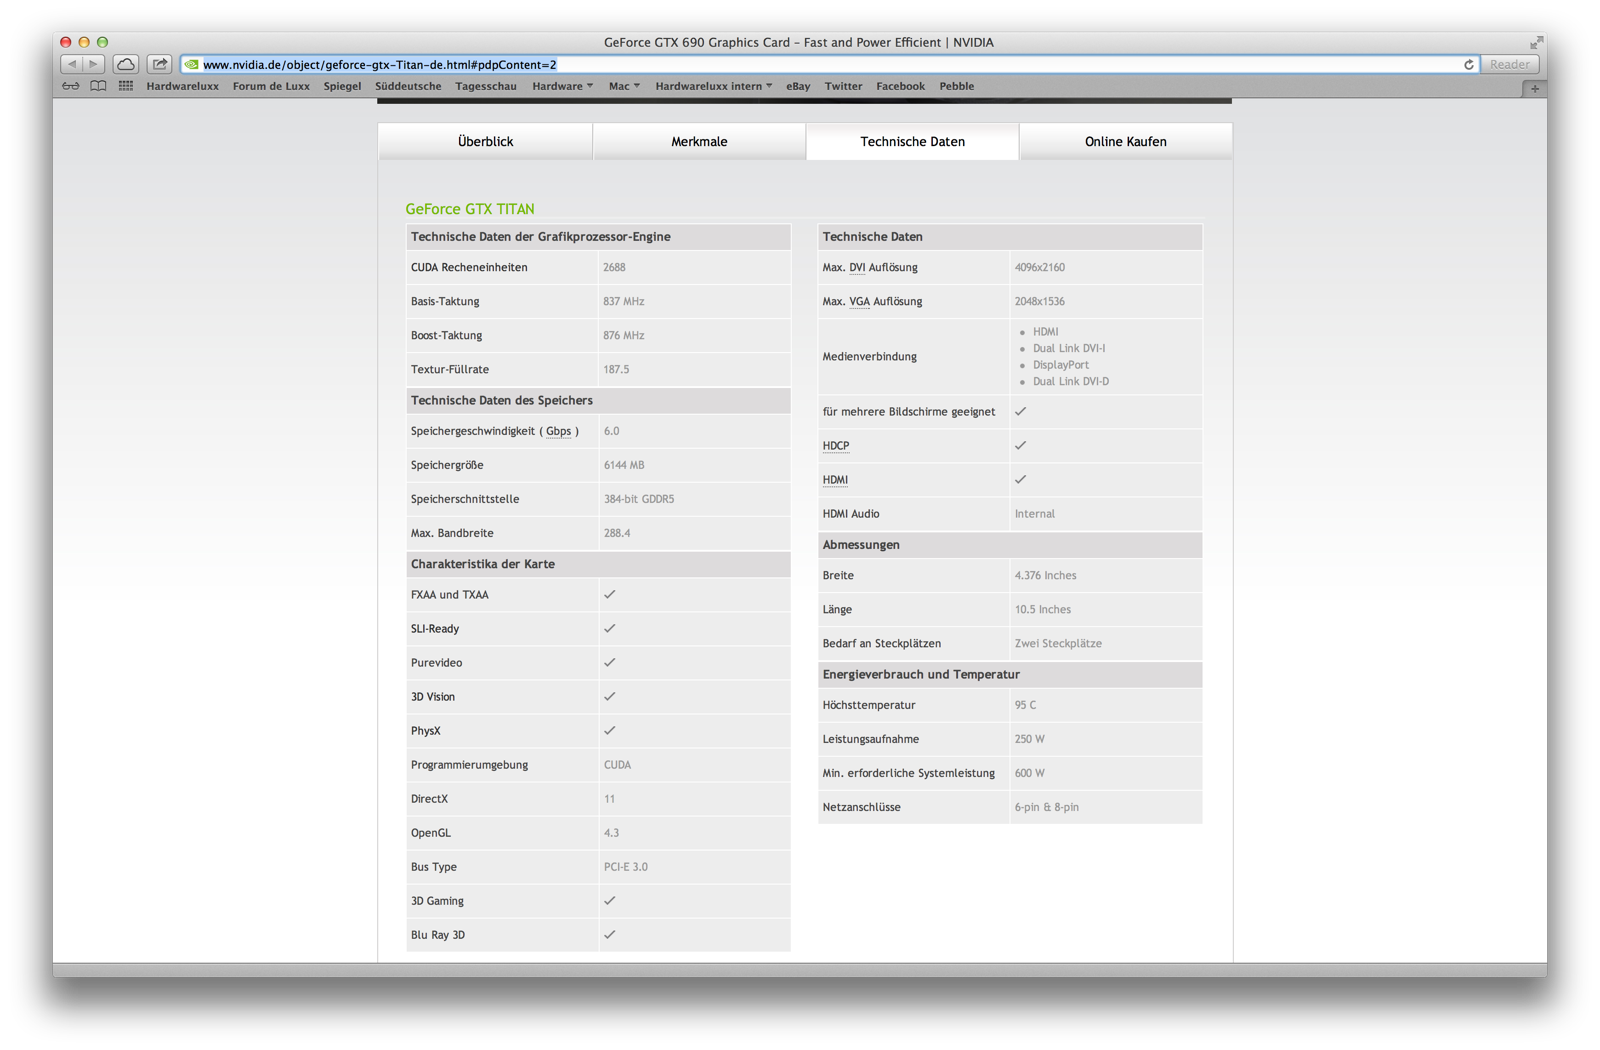Click the GeForce GTX TITAN heading
Viewport: 1600px width, 1050px height.
pos(470,209)
